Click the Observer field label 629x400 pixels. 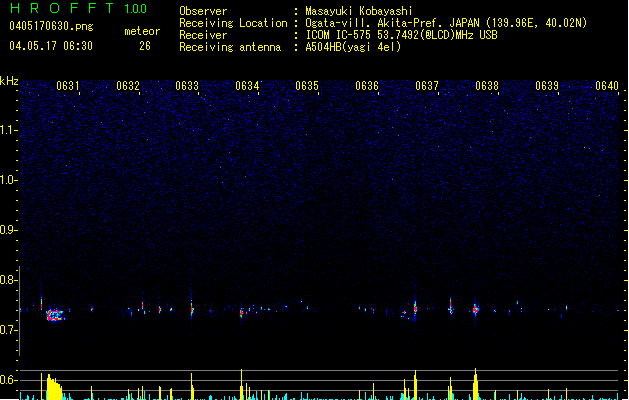point(203,11)
